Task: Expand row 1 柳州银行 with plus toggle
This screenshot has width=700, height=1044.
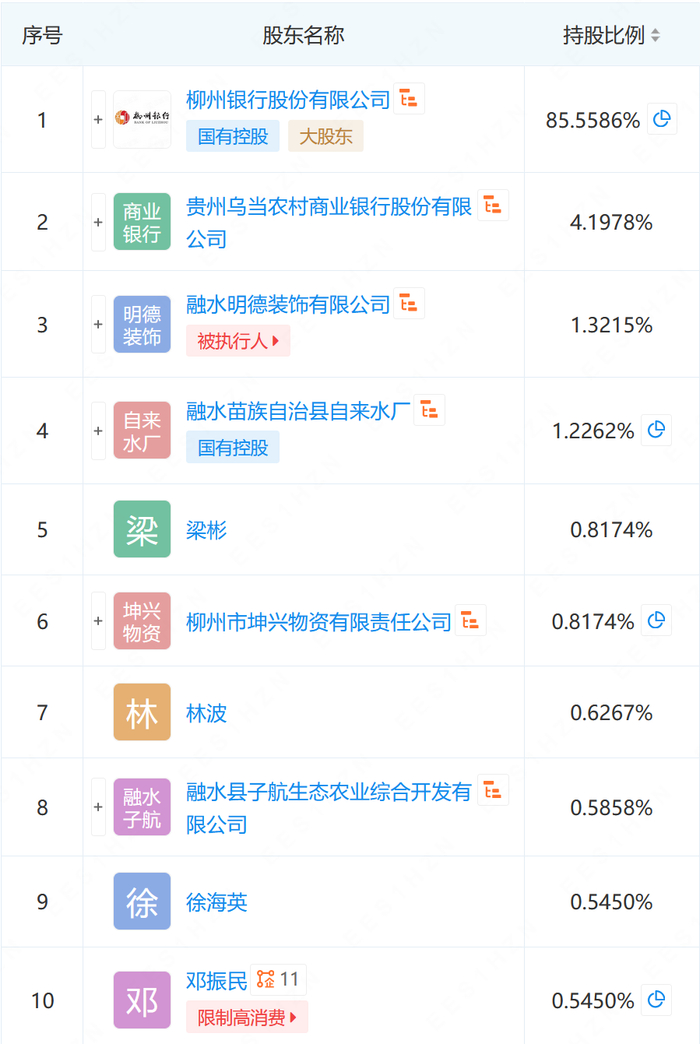Action: tap(98, 119)
